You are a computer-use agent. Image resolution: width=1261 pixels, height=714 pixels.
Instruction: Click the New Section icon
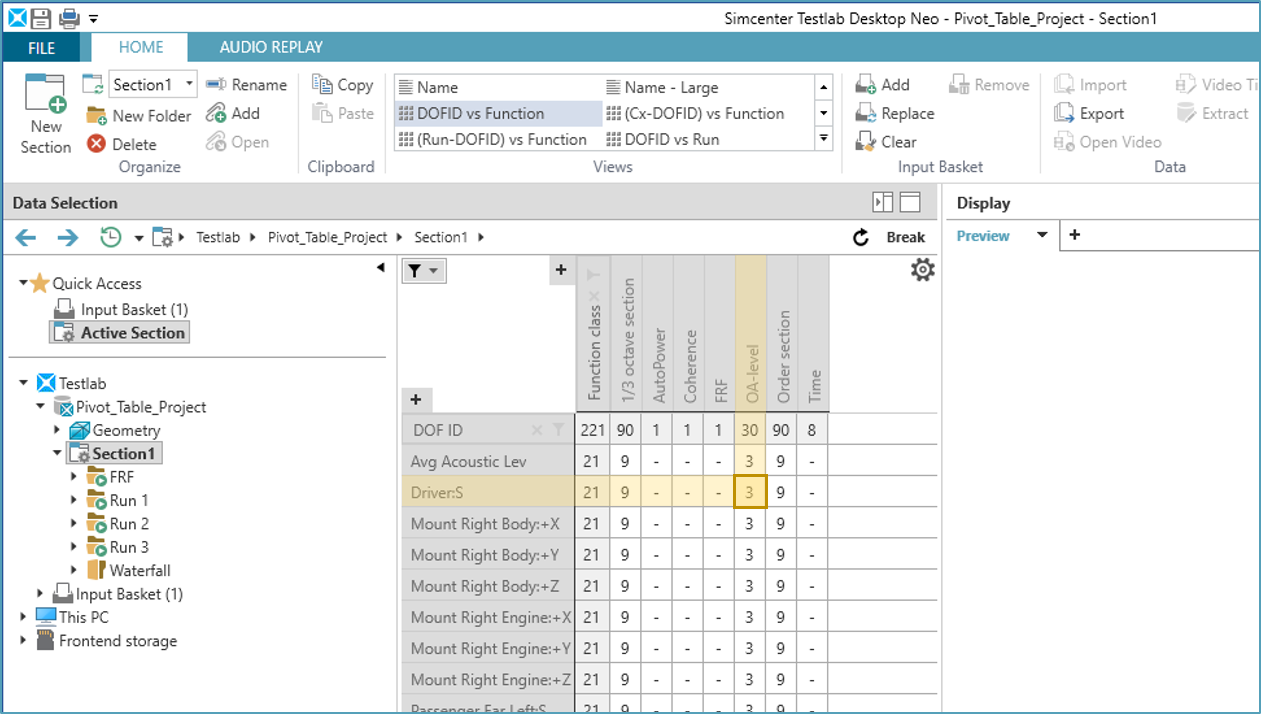45,97
